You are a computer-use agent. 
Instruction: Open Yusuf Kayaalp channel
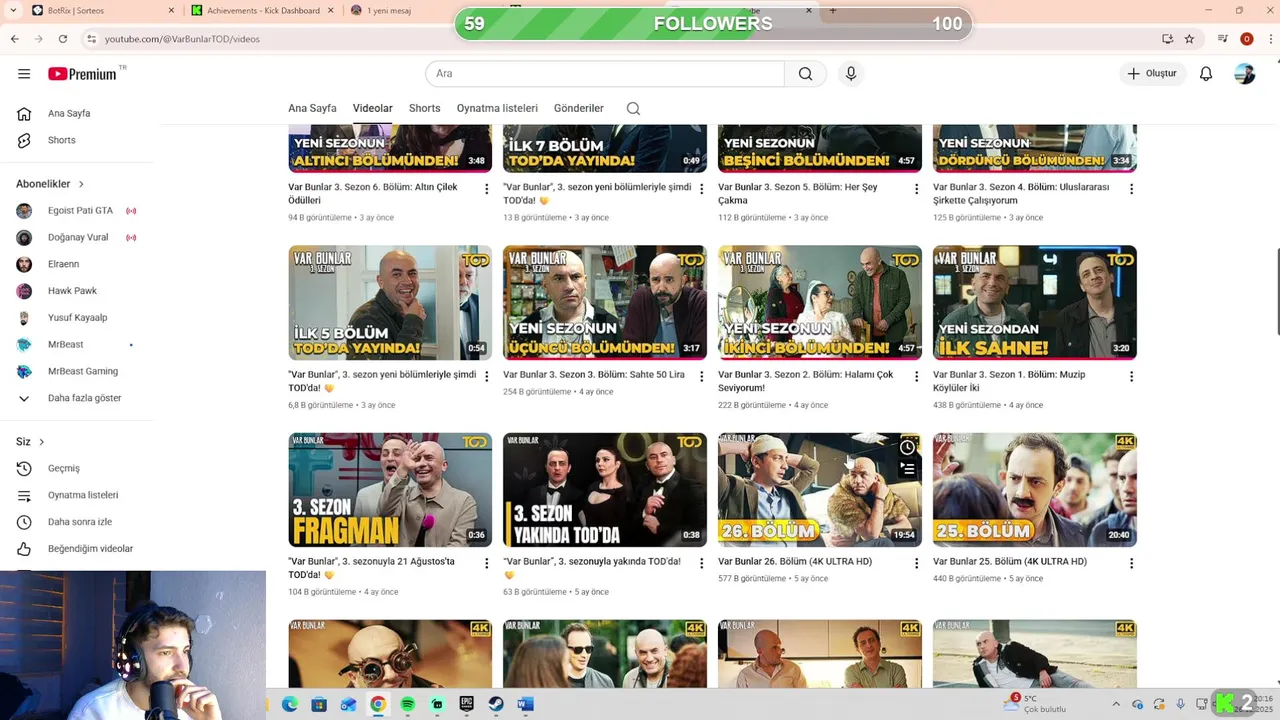click(x=76, y=318)
